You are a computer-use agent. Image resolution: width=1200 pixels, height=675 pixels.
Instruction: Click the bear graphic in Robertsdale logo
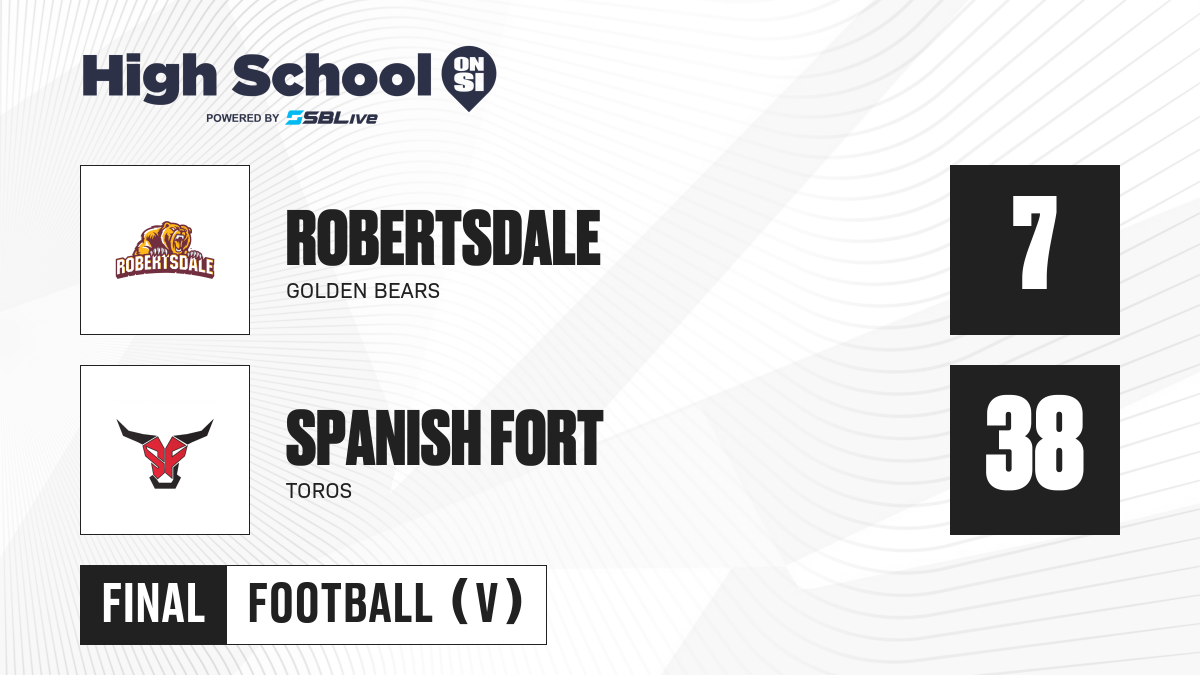[167, 240]
